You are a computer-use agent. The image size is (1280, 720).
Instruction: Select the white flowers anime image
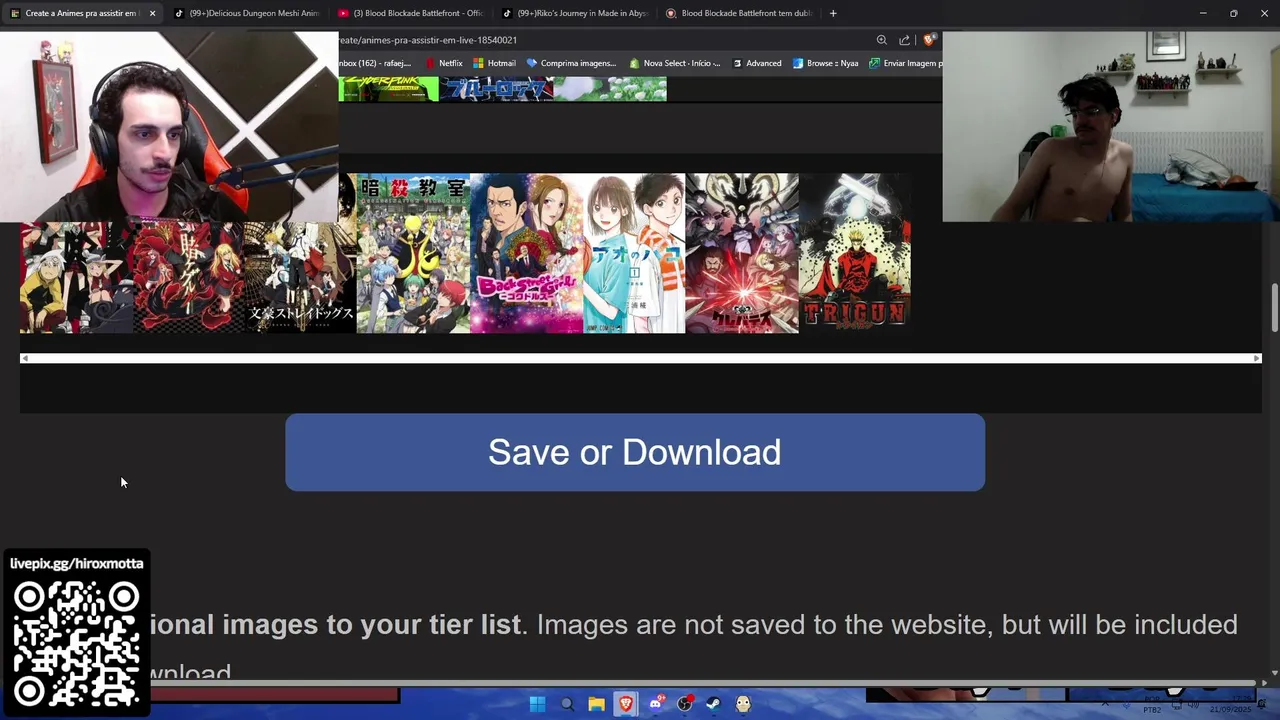tap(610, 89)
